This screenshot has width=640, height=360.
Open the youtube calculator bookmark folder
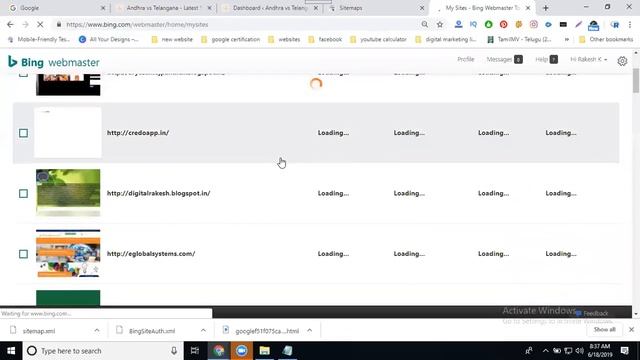pos(378,39)
